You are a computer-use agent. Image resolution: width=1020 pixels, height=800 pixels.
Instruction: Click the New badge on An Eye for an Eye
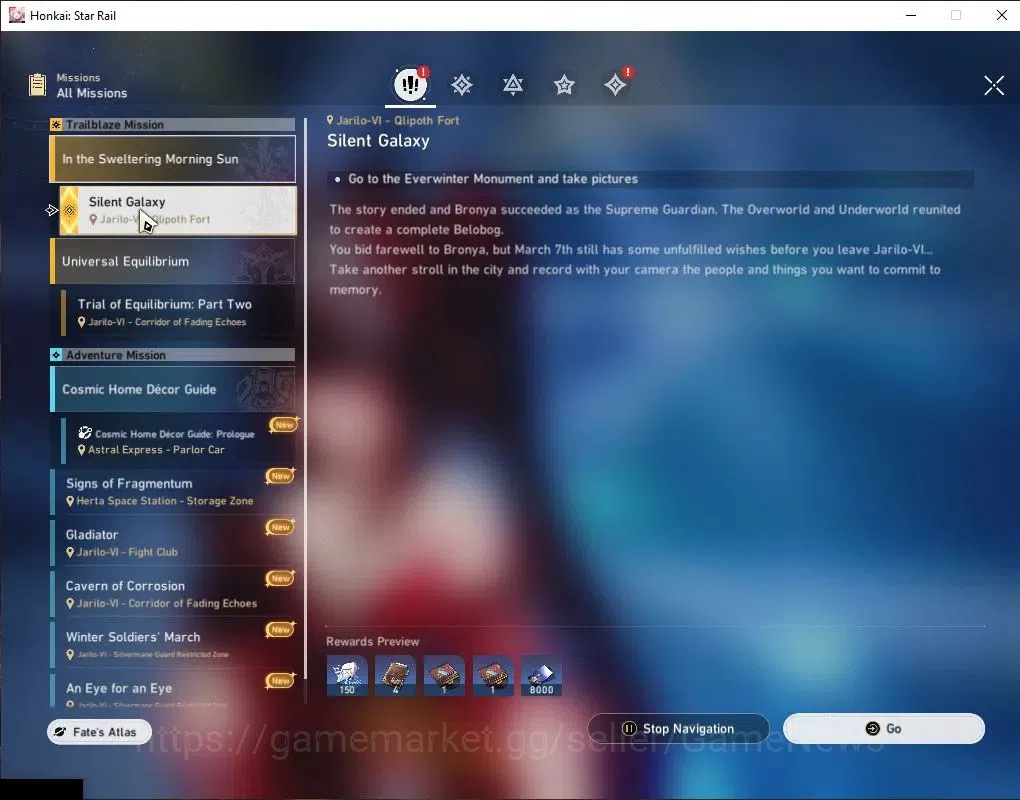coord(280,680)
